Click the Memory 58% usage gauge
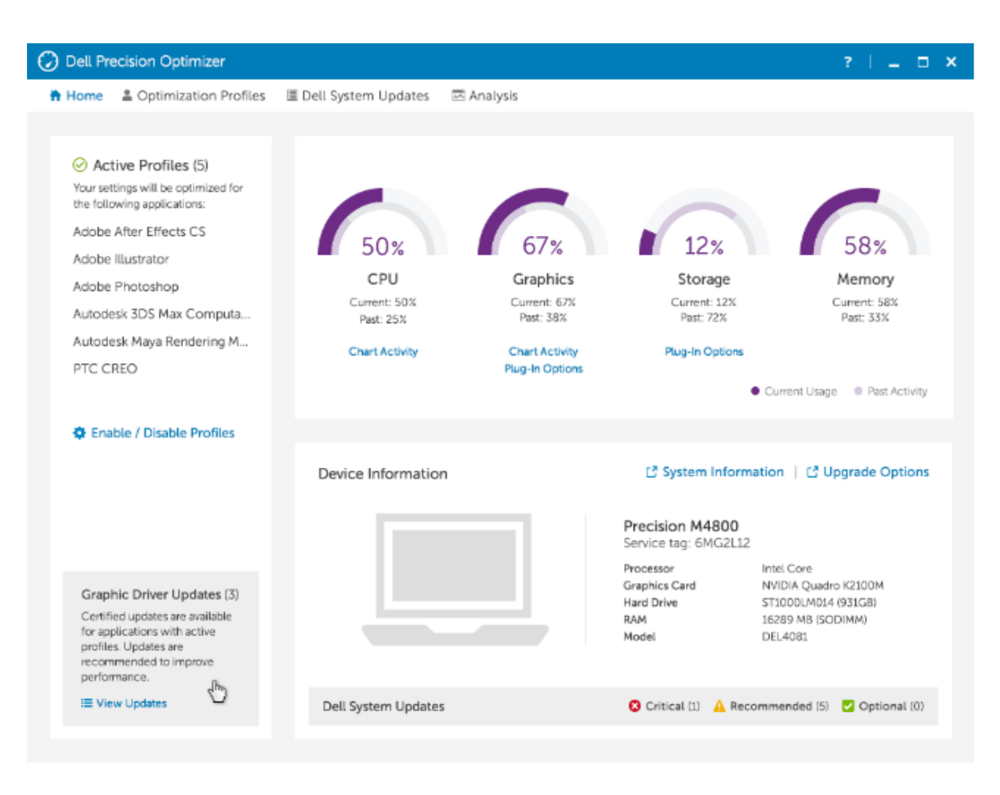Screen dimensions: 1000x795 point(865,222)
